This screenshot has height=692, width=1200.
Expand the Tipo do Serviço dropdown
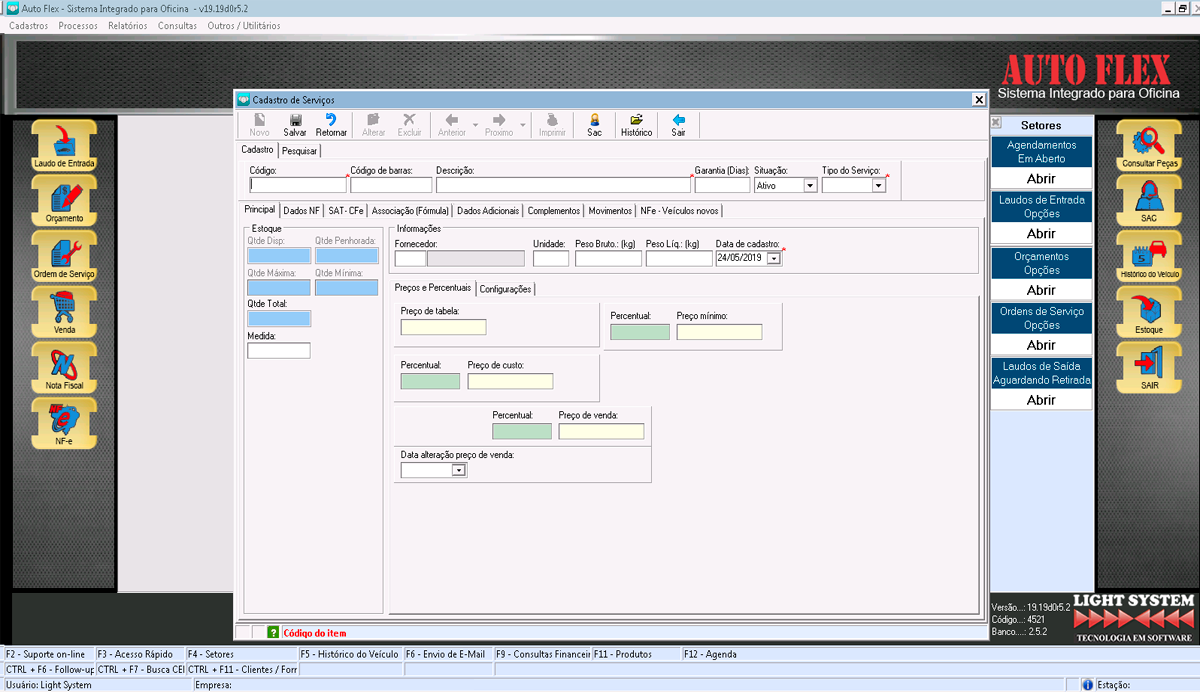878,185
